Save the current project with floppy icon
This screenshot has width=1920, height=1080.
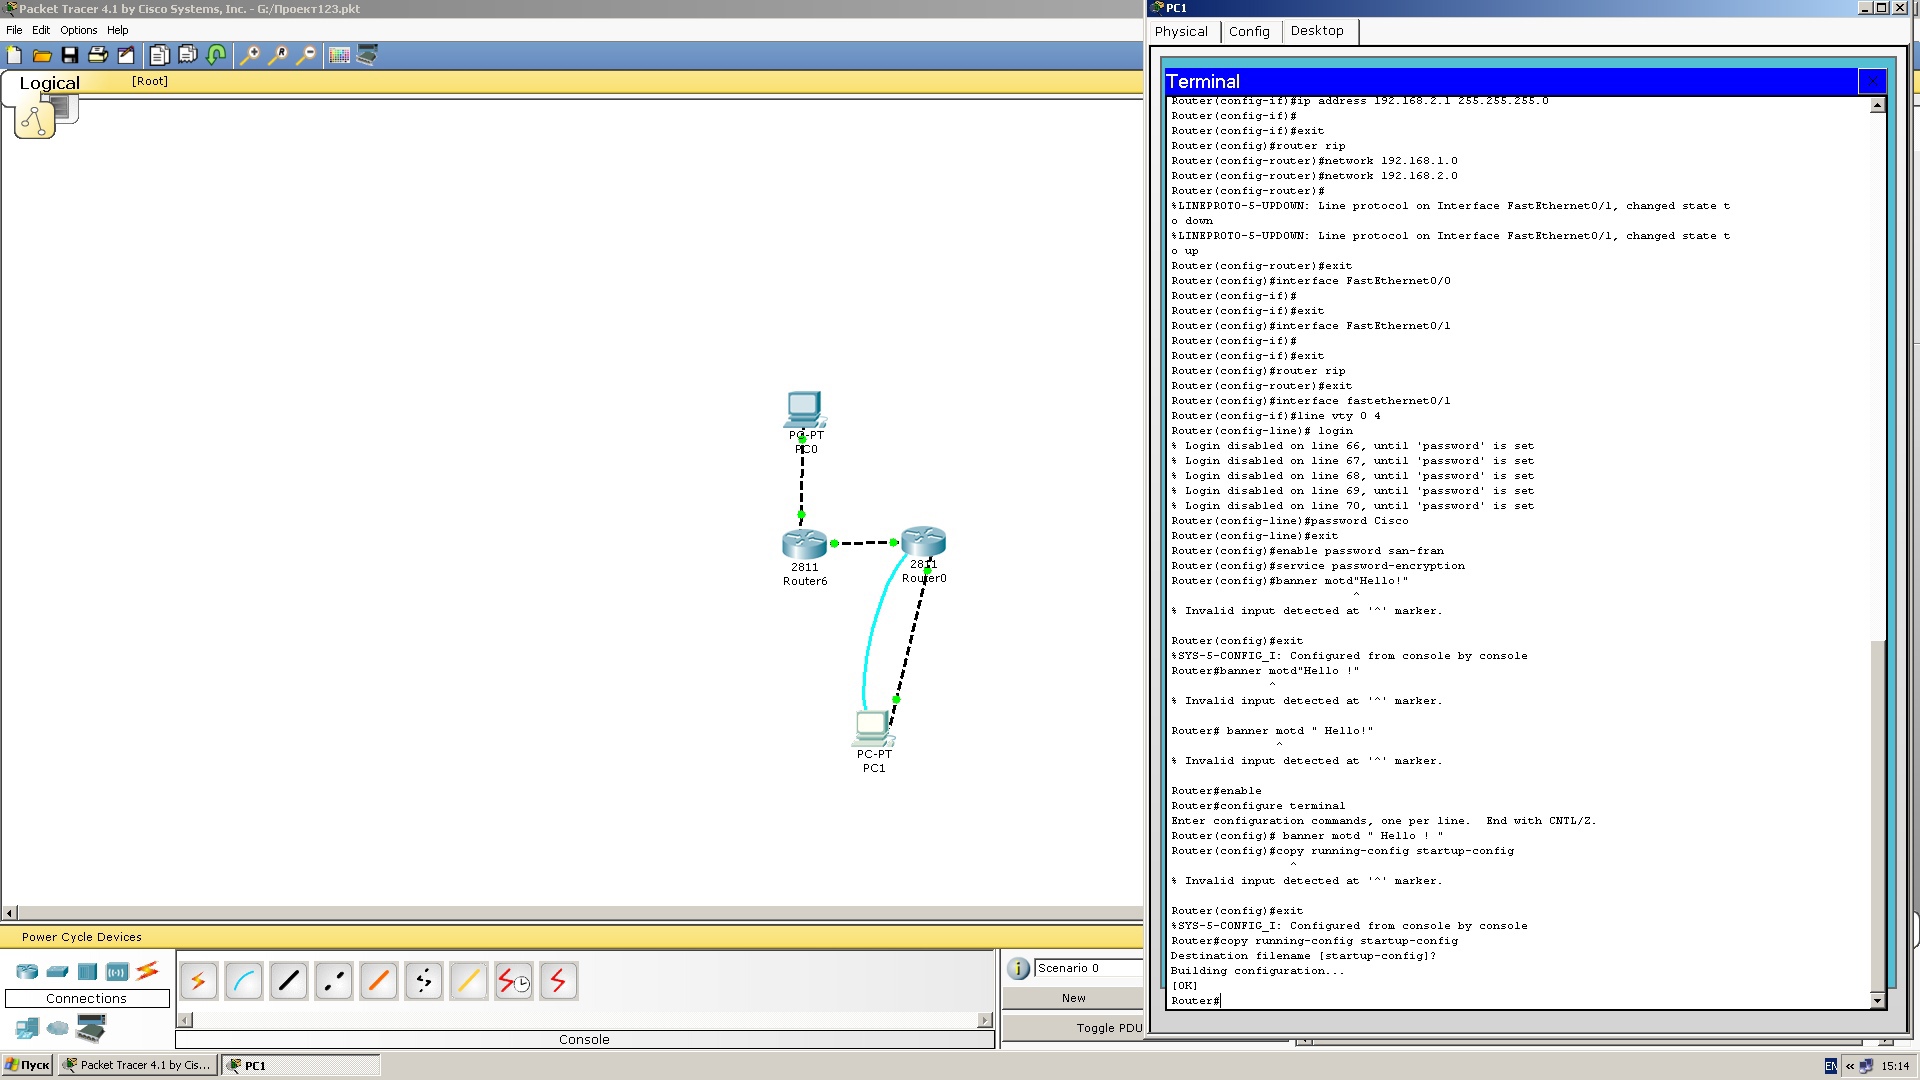click(70, 55)
